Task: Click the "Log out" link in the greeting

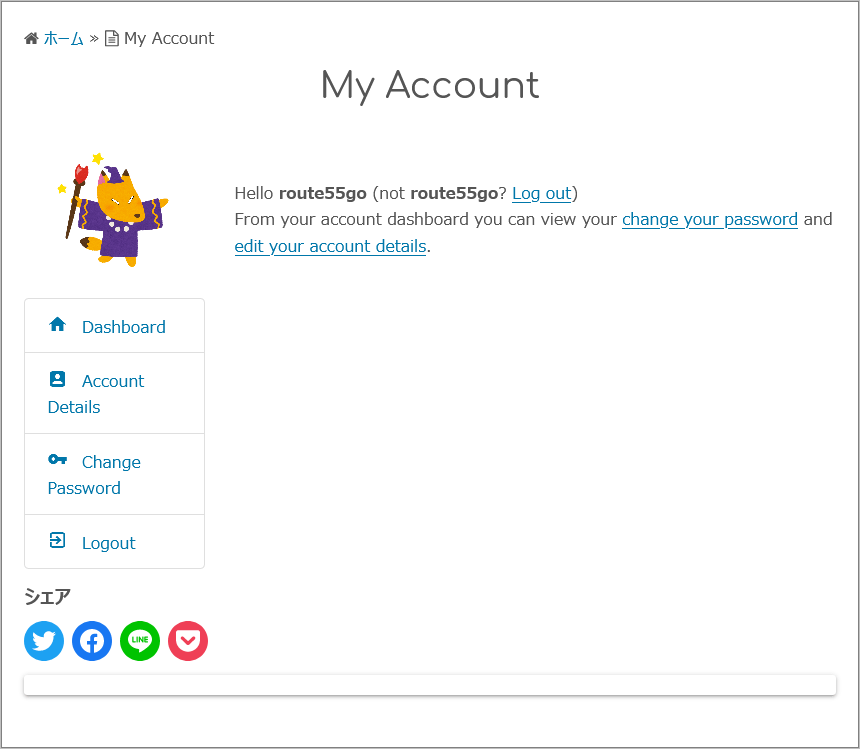Action: (541, 193)
